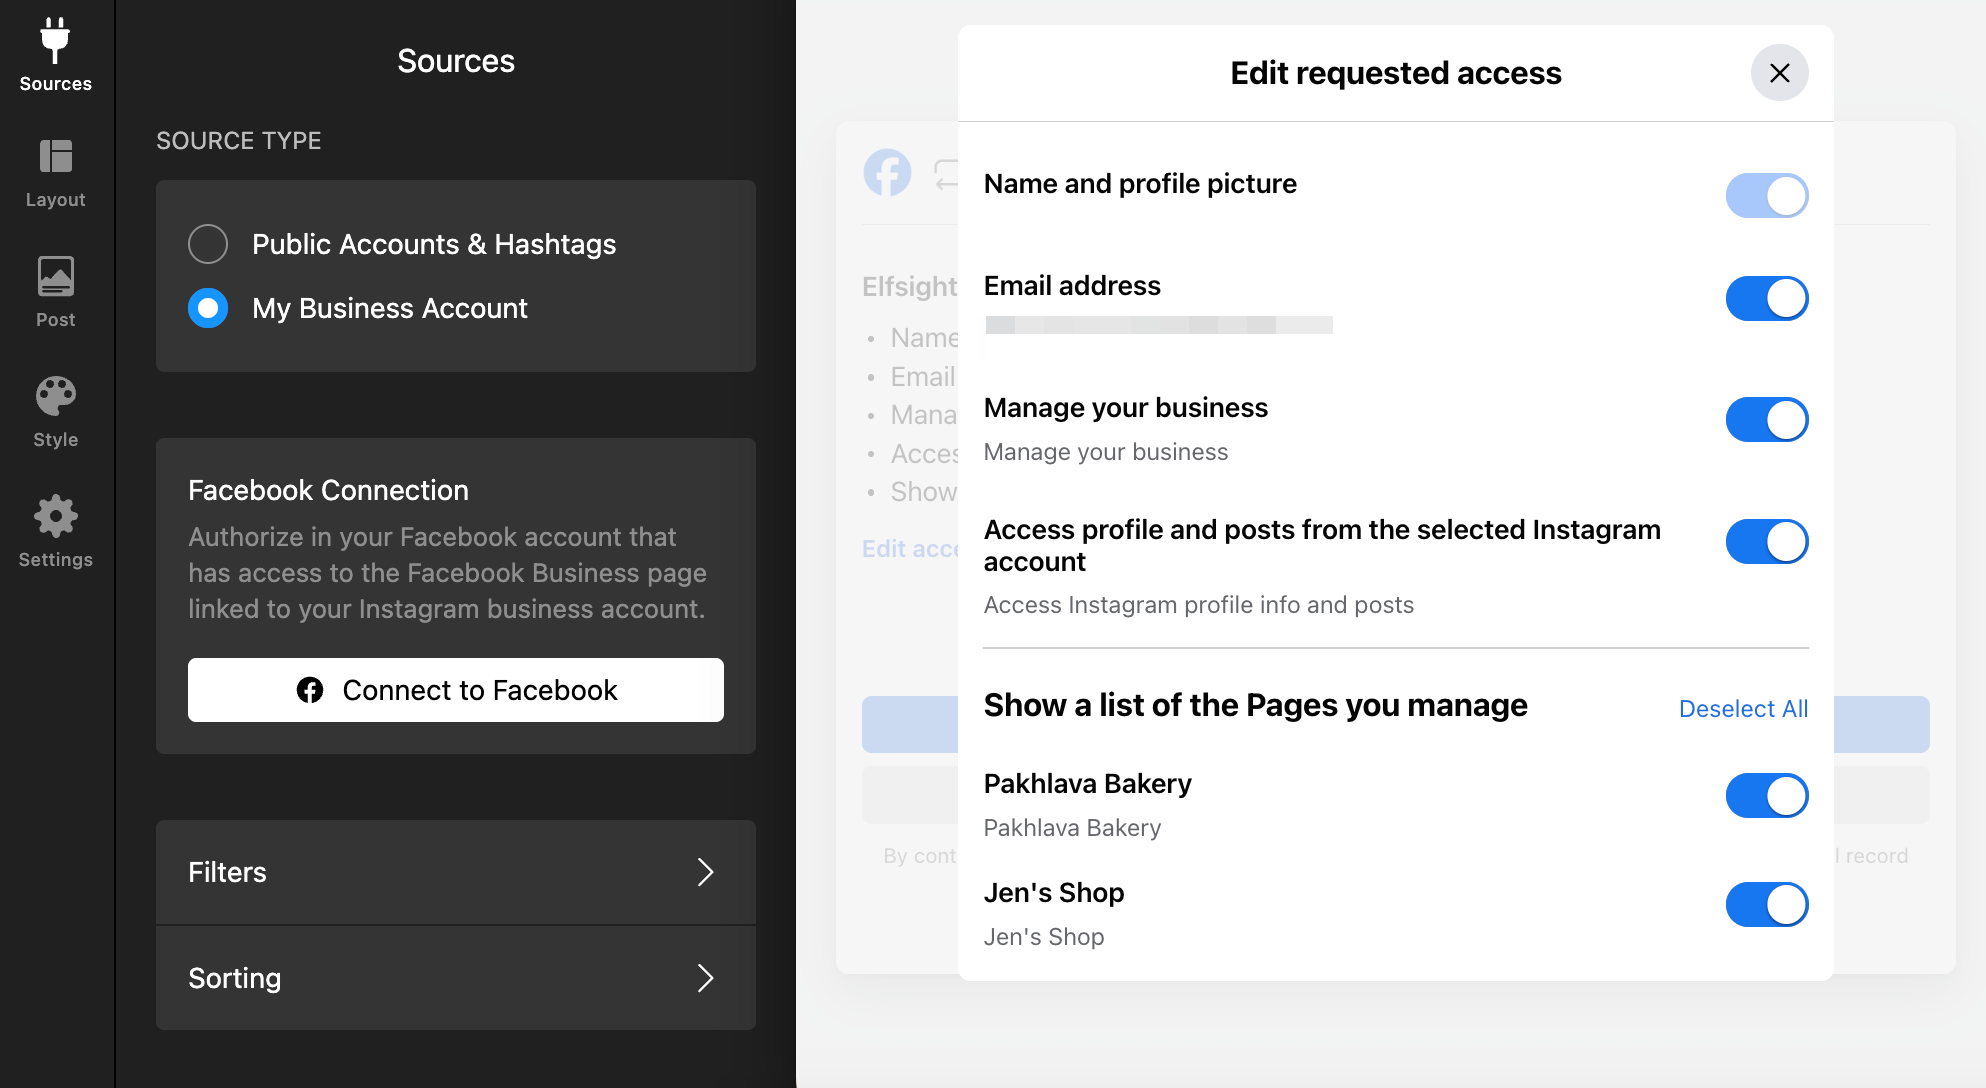Turn off Manage your business toggle
This screenshot has width=1986, height=1088.
coord(1766,420)
